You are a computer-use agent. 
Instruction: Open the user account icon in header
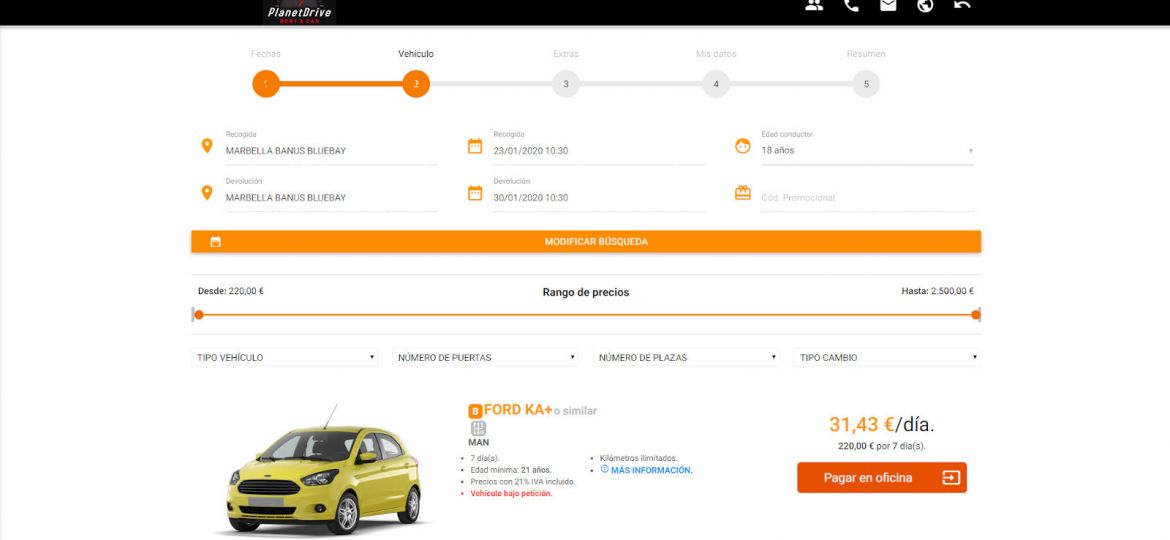point(814,4)
